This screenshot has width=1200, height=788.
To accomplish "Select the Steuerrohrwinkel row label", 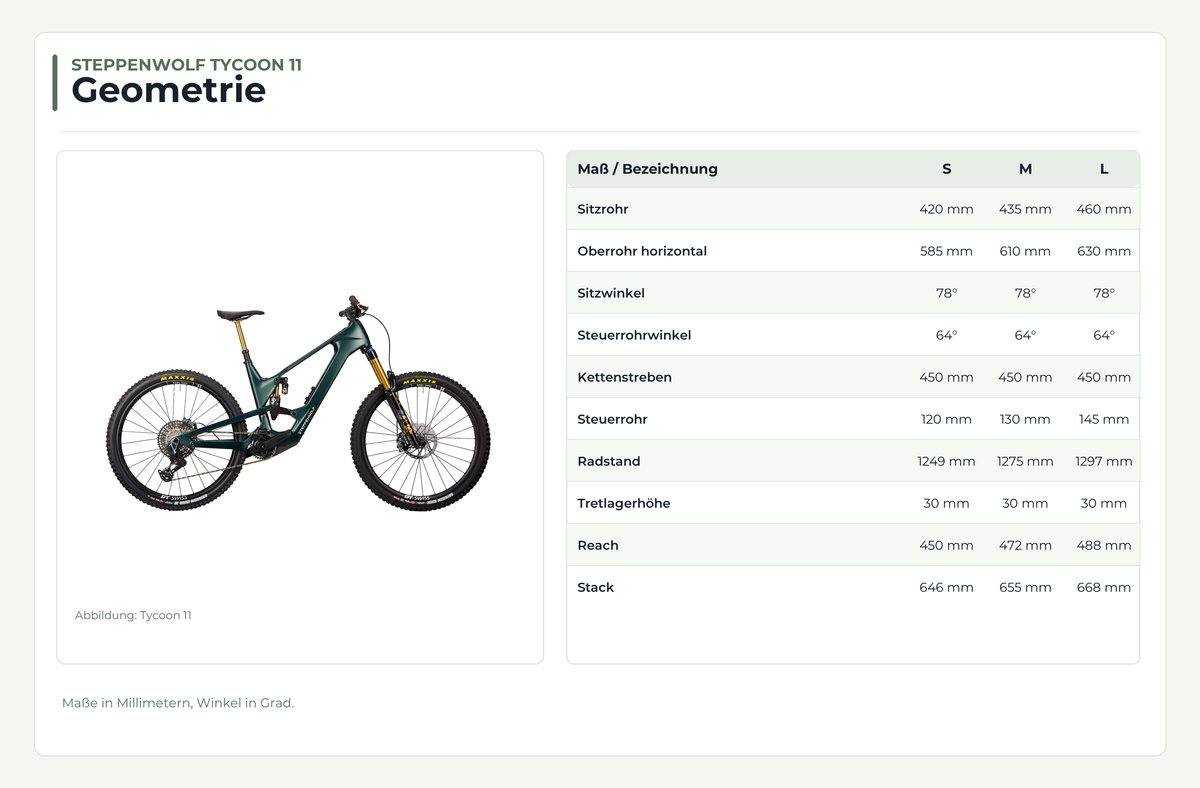I will click(x=634, y=335).
